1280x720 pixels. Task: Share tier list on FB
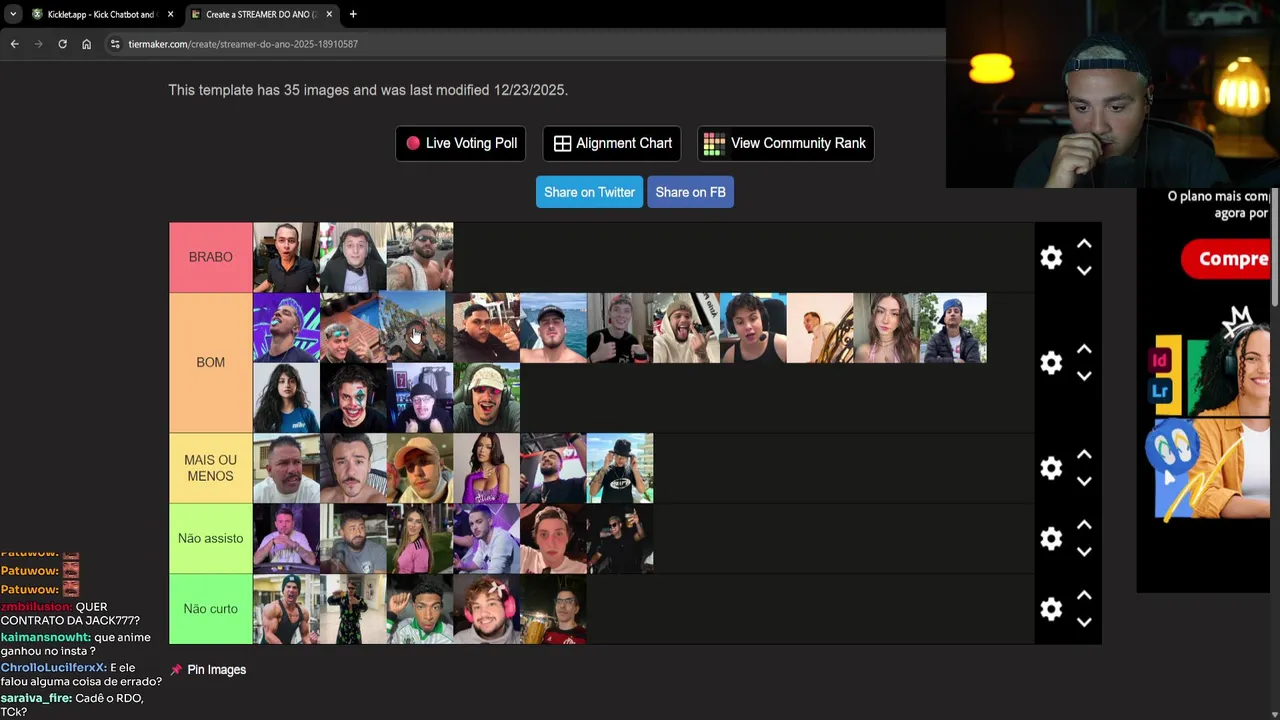click(x=690, y=192)
